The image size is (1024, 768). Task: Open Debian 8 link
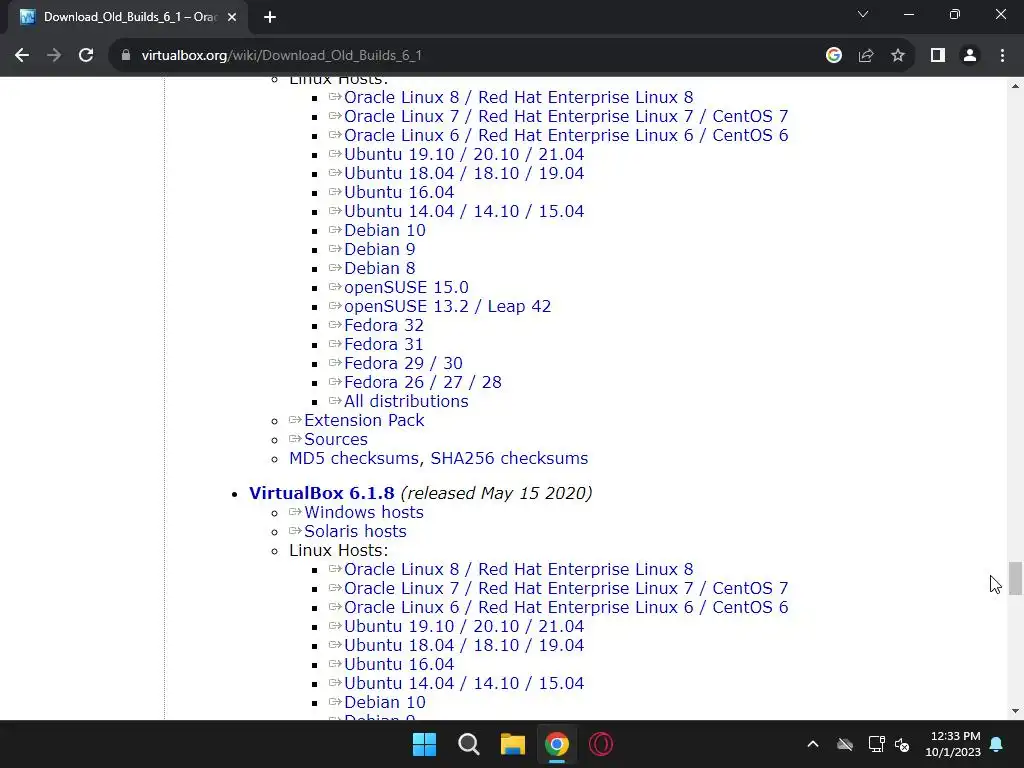point(379,268)
